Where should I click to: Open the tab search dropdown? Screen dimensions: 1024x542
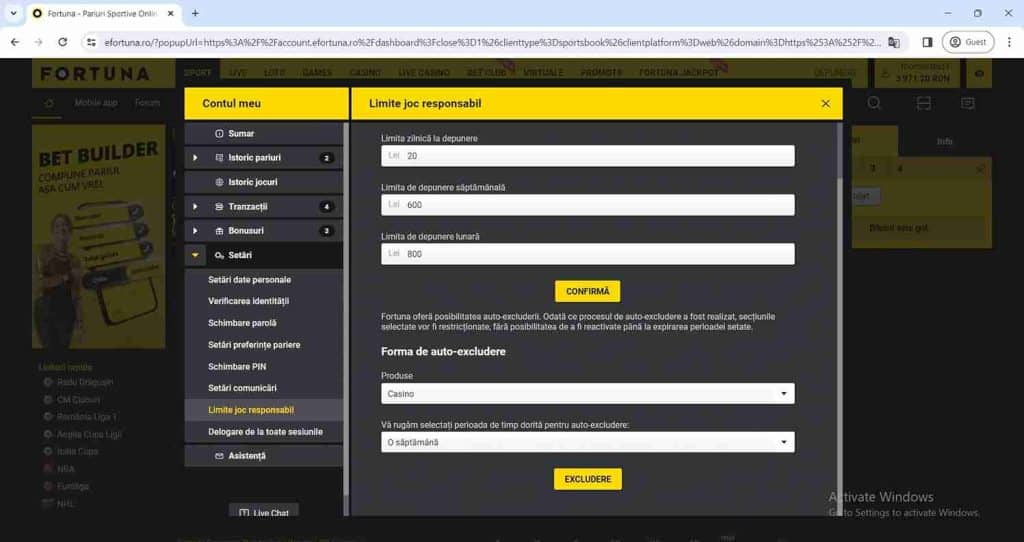point(13,13)
